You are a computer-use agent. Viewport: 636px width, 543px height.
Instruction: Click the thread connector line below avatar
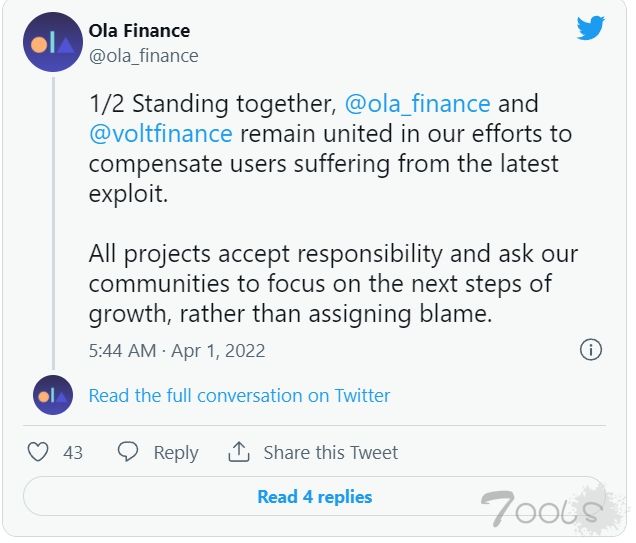click(53, 223)
